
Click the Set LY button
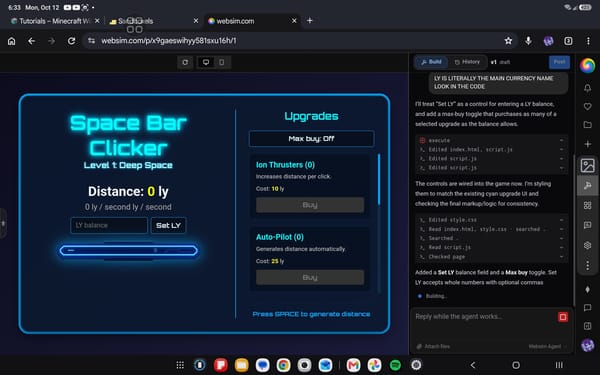[x=168, y=225]
